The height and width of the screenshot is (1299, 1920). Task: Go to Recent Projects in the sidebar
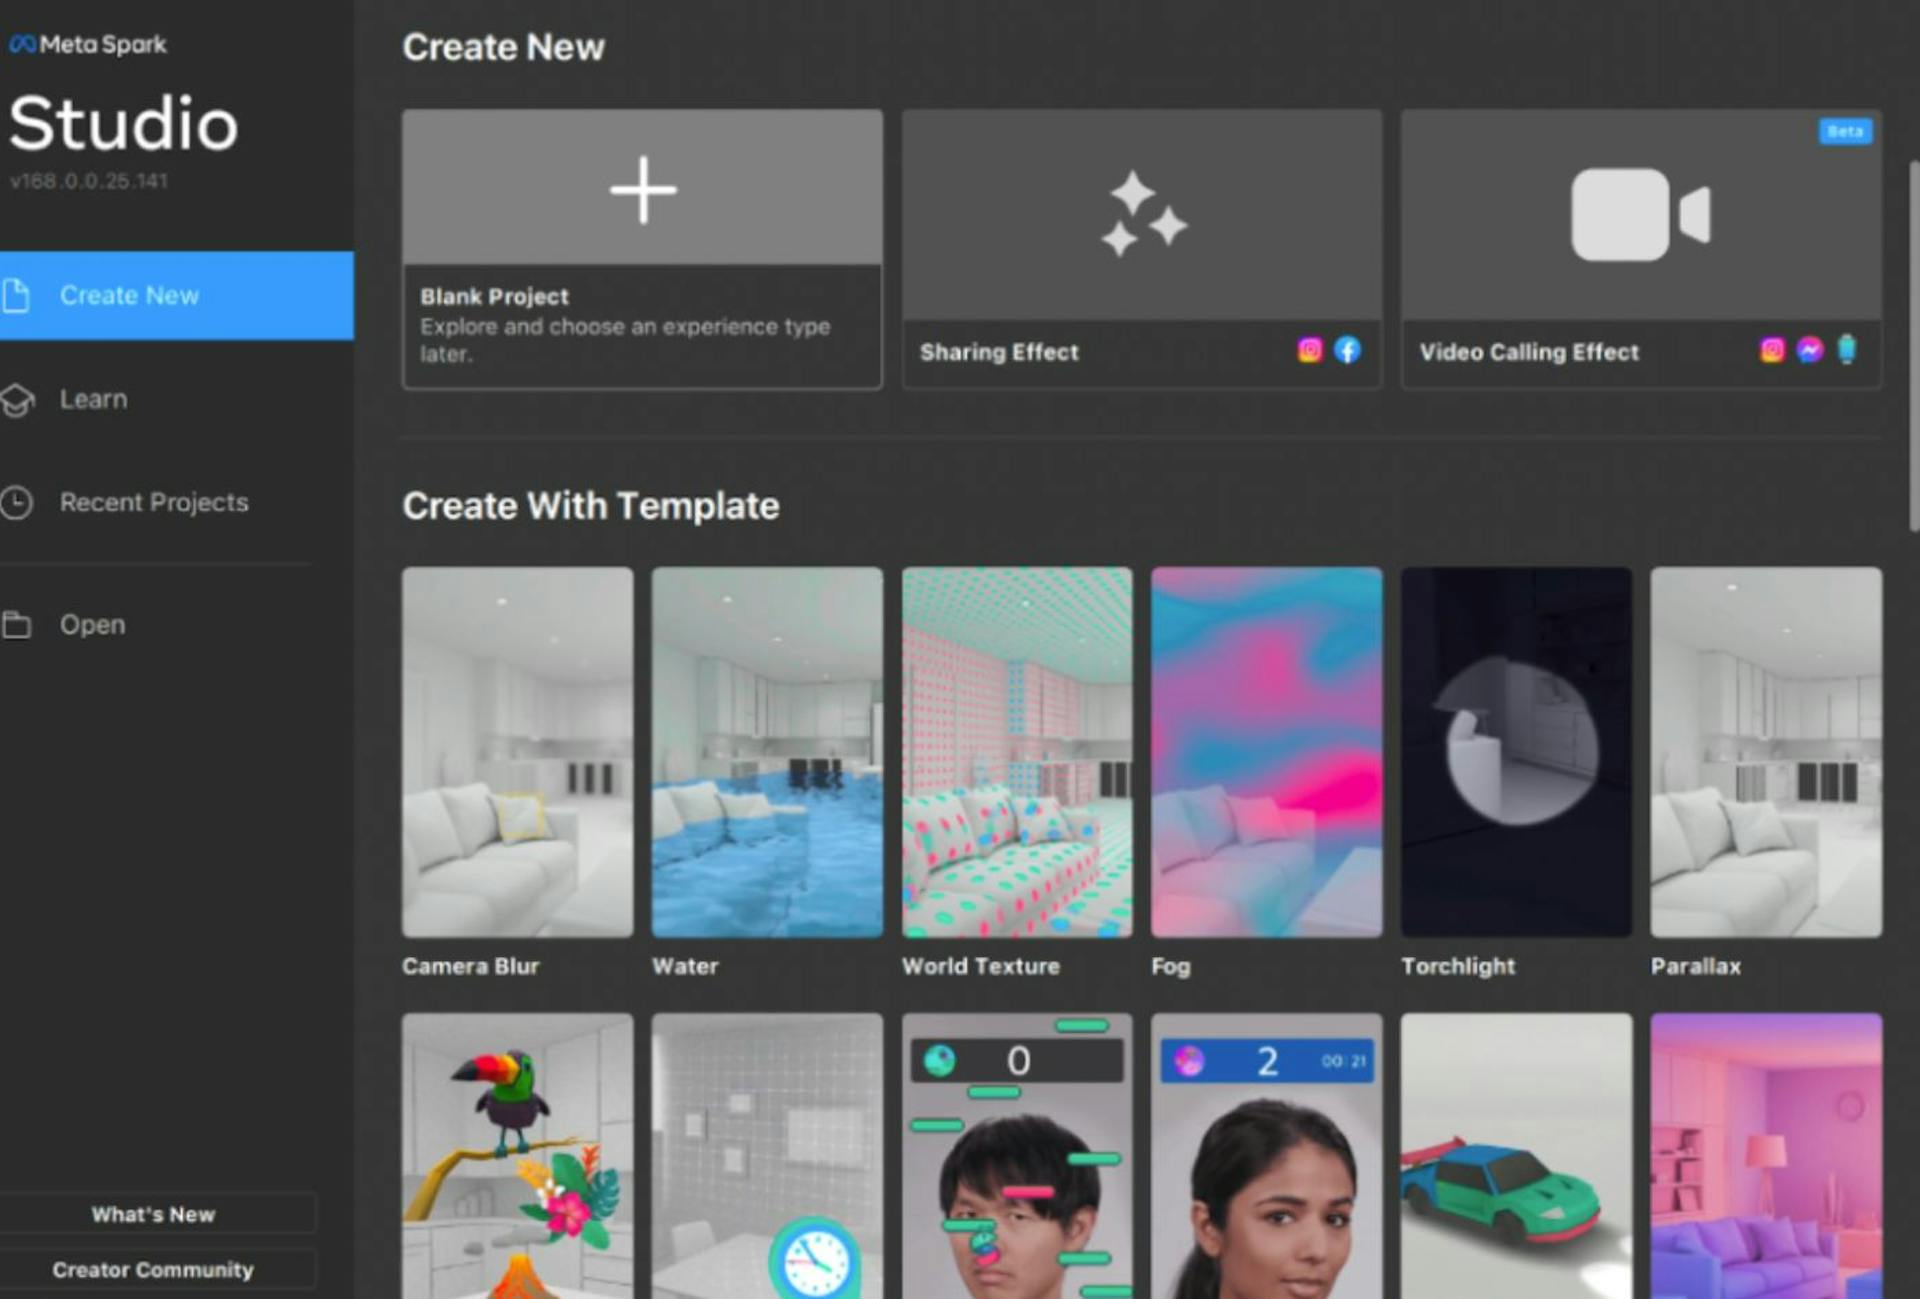(153, 503)
